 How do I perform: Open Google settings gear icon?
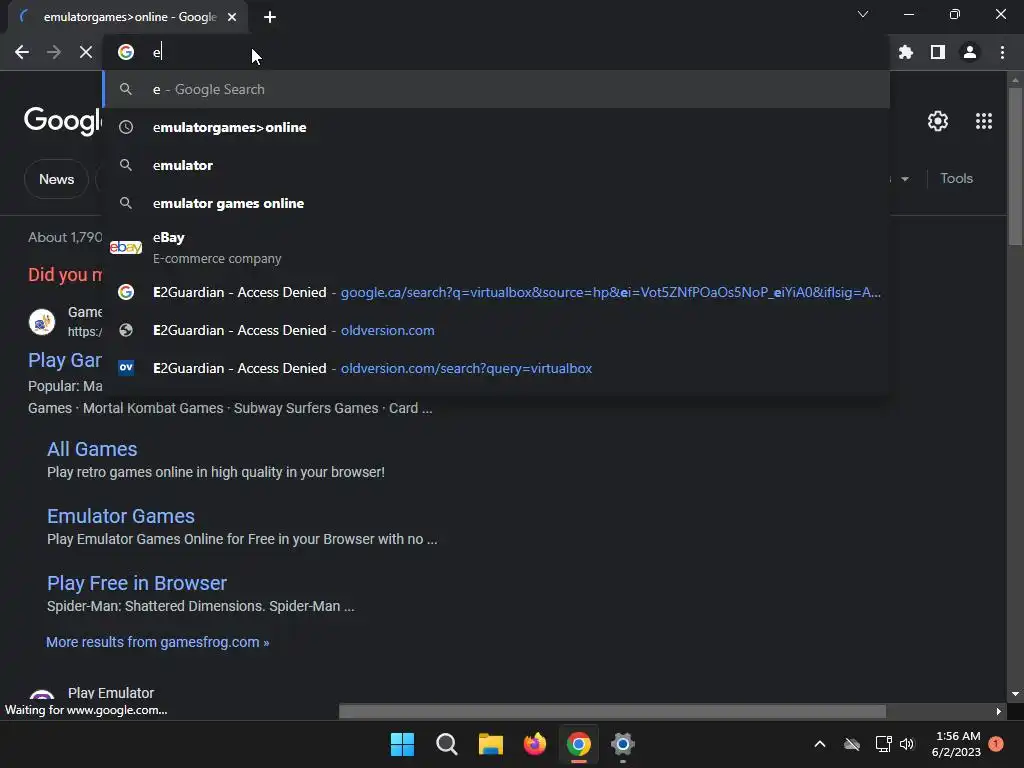click(938, 121)
